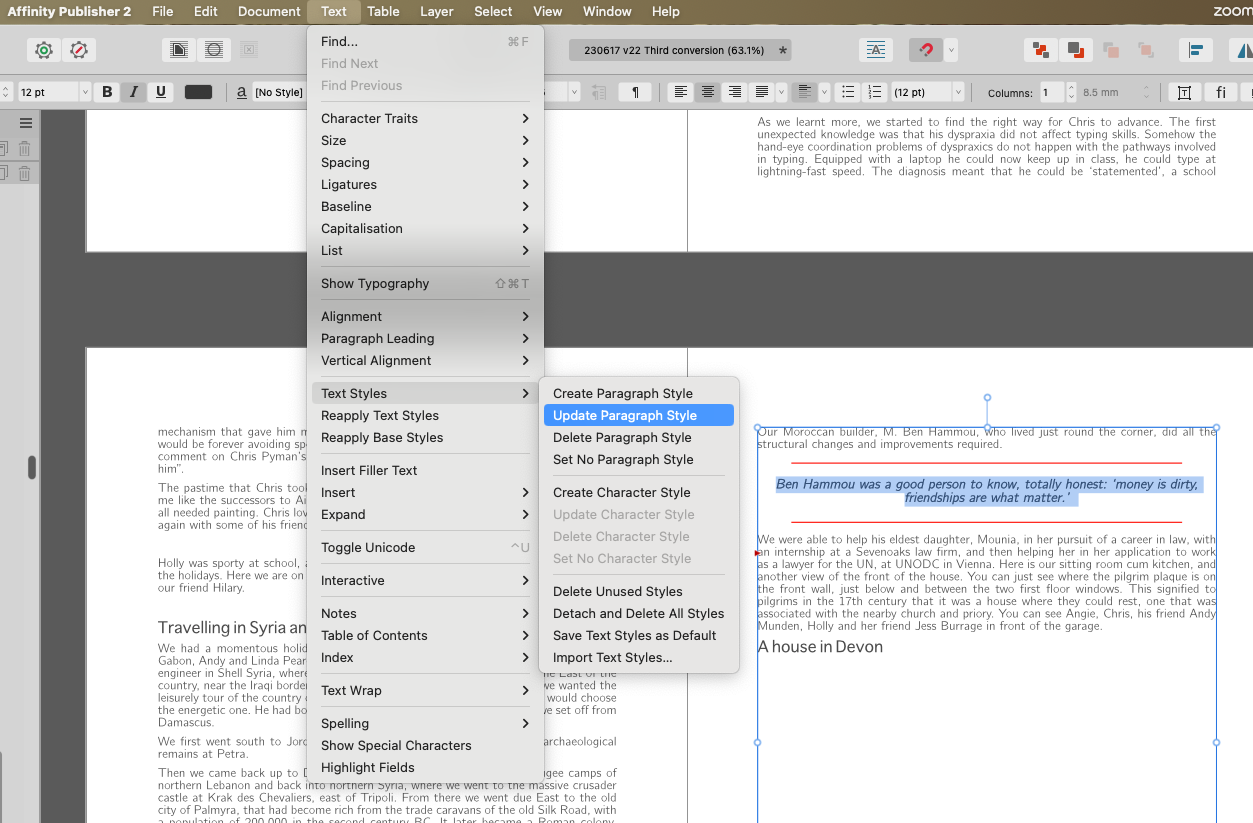Show special characters with pilcrow icon
This screenshot has height=823, width=1253.
[635, 92]
